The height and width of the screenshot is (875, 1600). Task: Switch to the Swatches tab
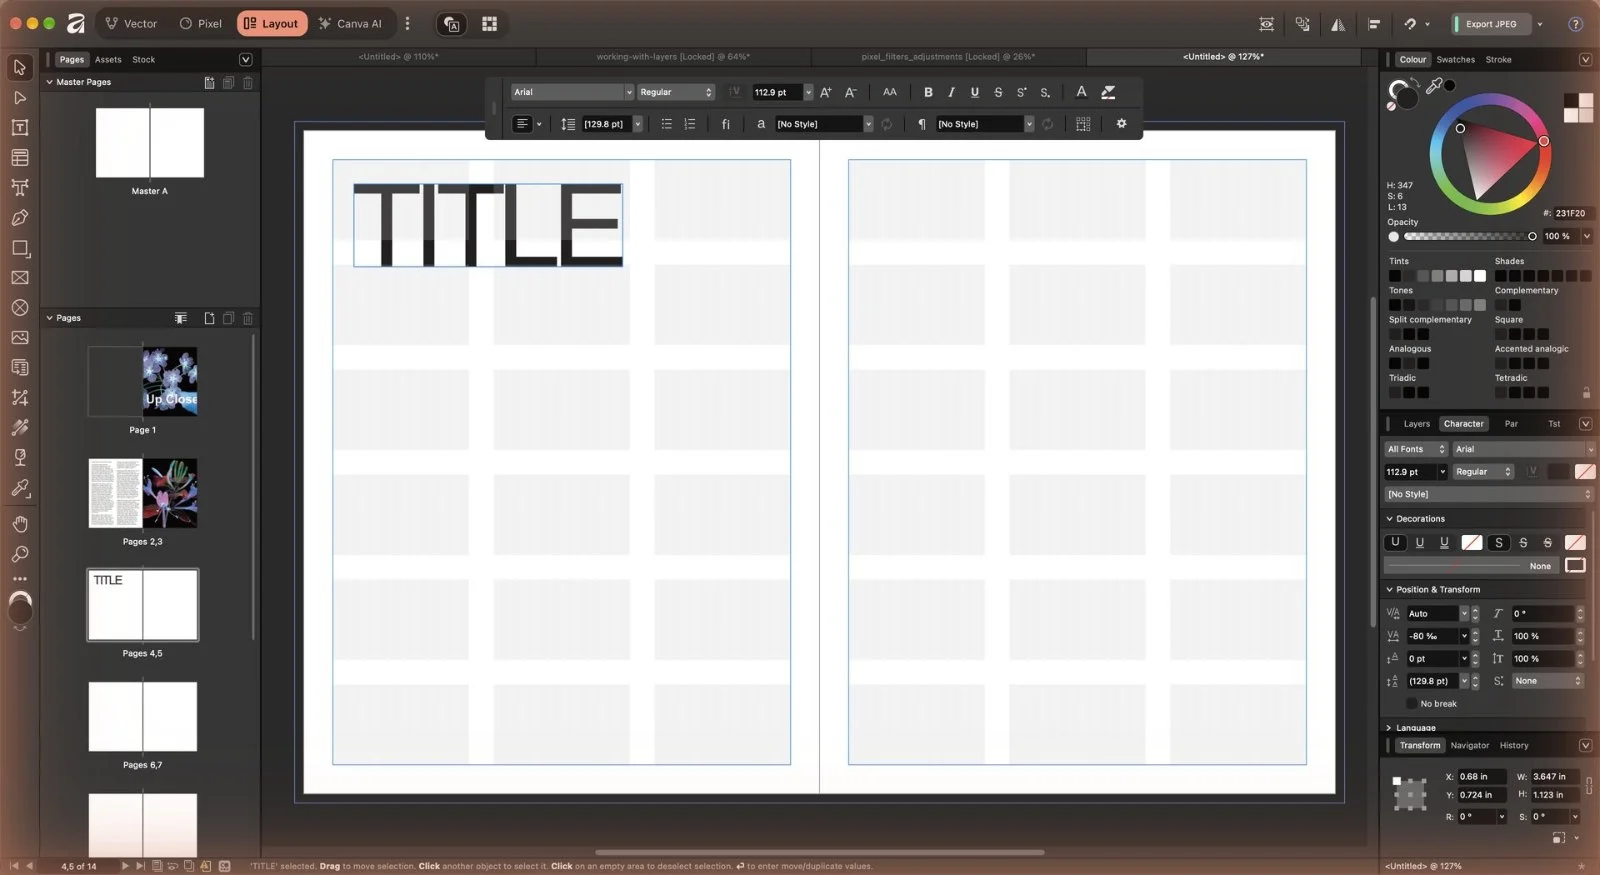[1456, 60]
